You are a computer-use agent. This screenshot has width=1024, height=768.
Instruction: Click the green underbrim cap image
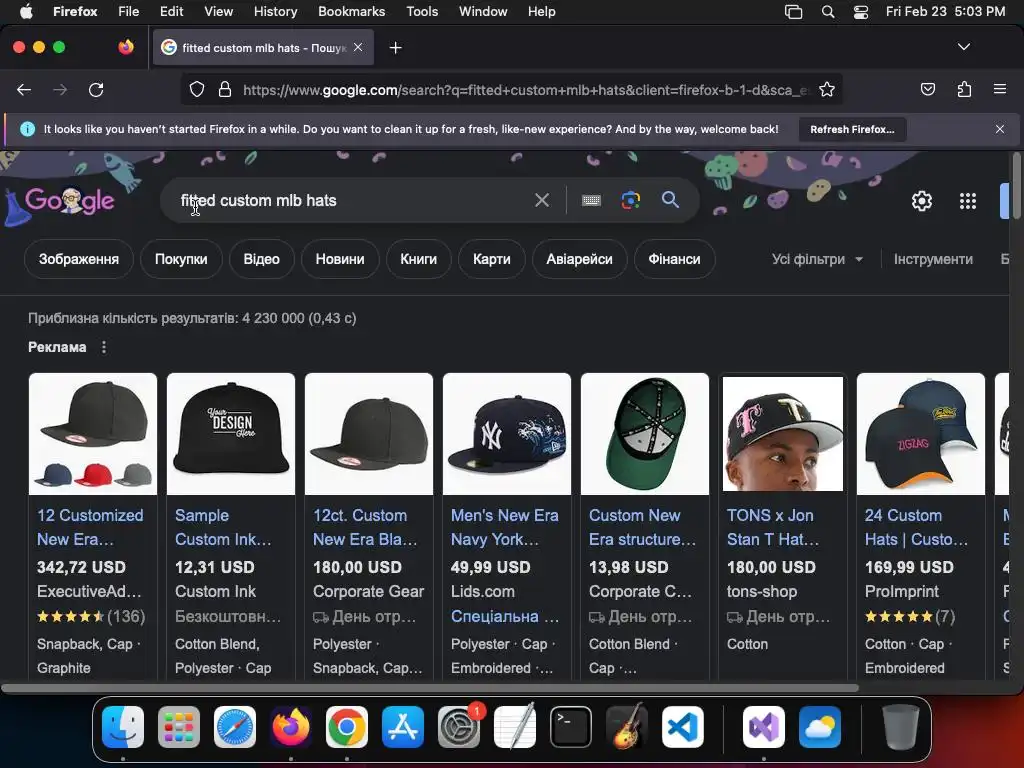[x=645, y=434]
